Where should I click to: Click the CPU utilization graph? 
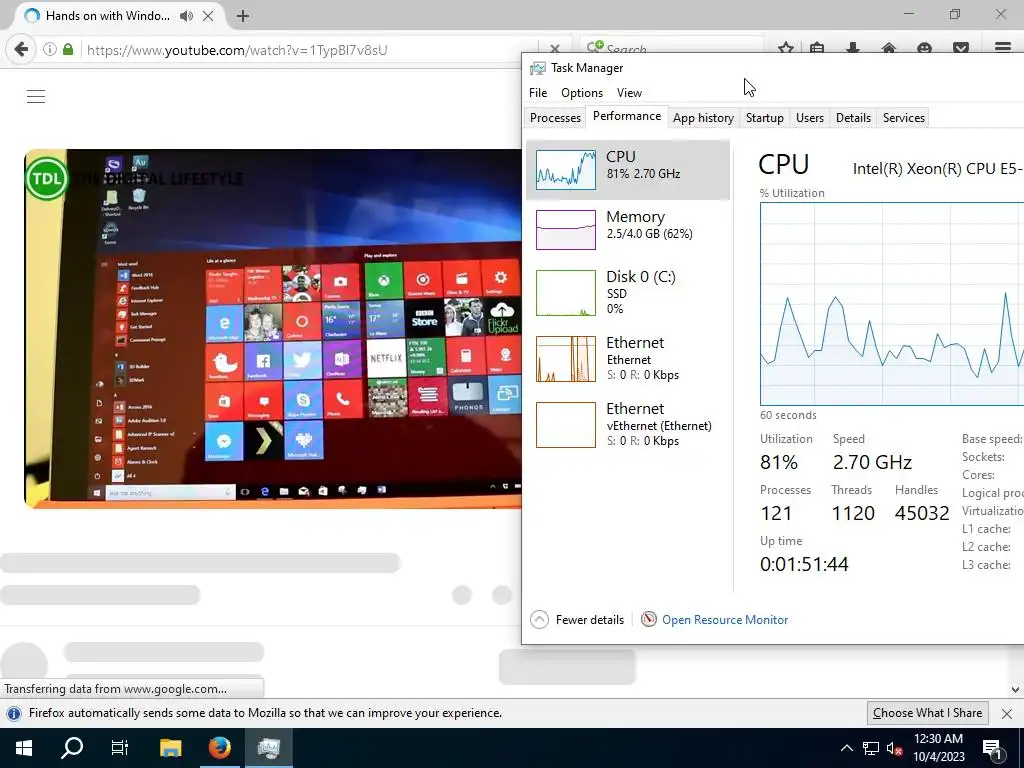pos(891,304)
